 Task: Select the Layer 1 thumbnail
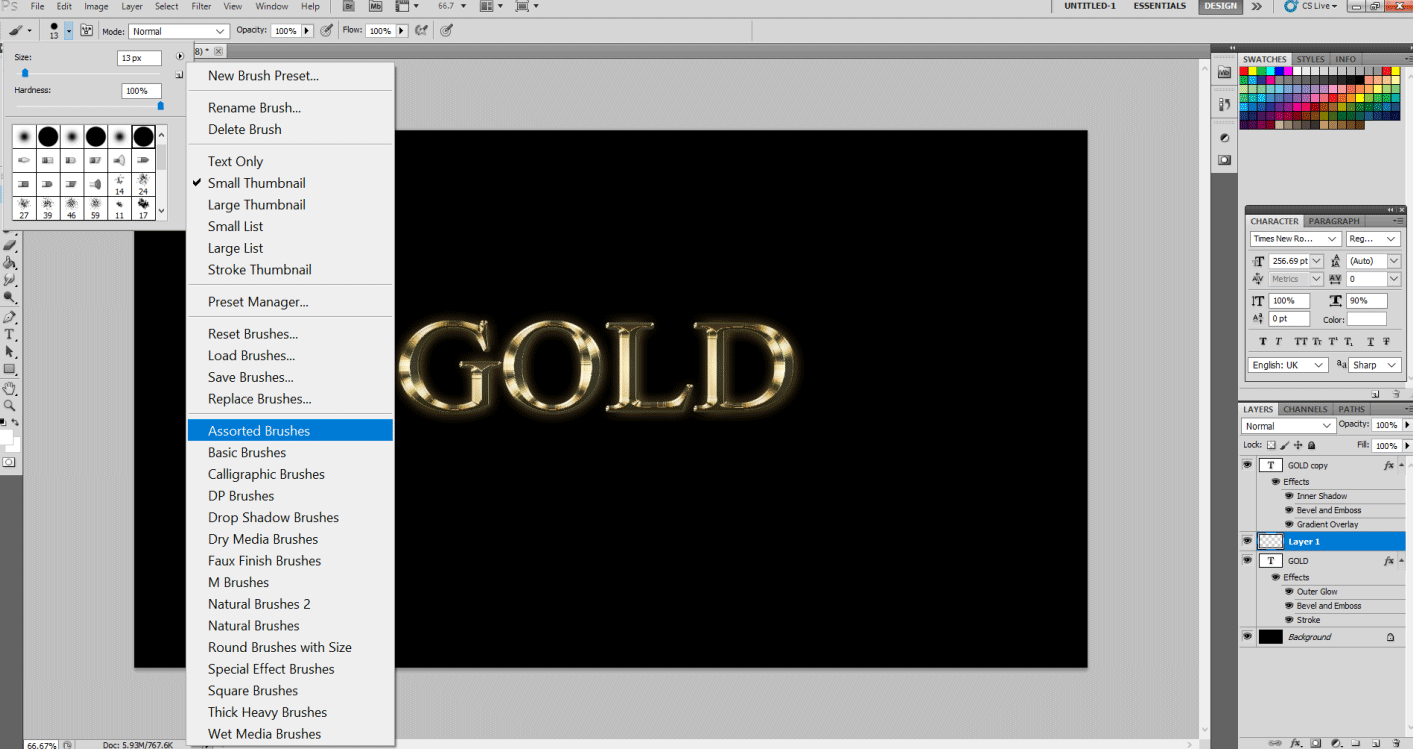click(x=1270, y=541)
